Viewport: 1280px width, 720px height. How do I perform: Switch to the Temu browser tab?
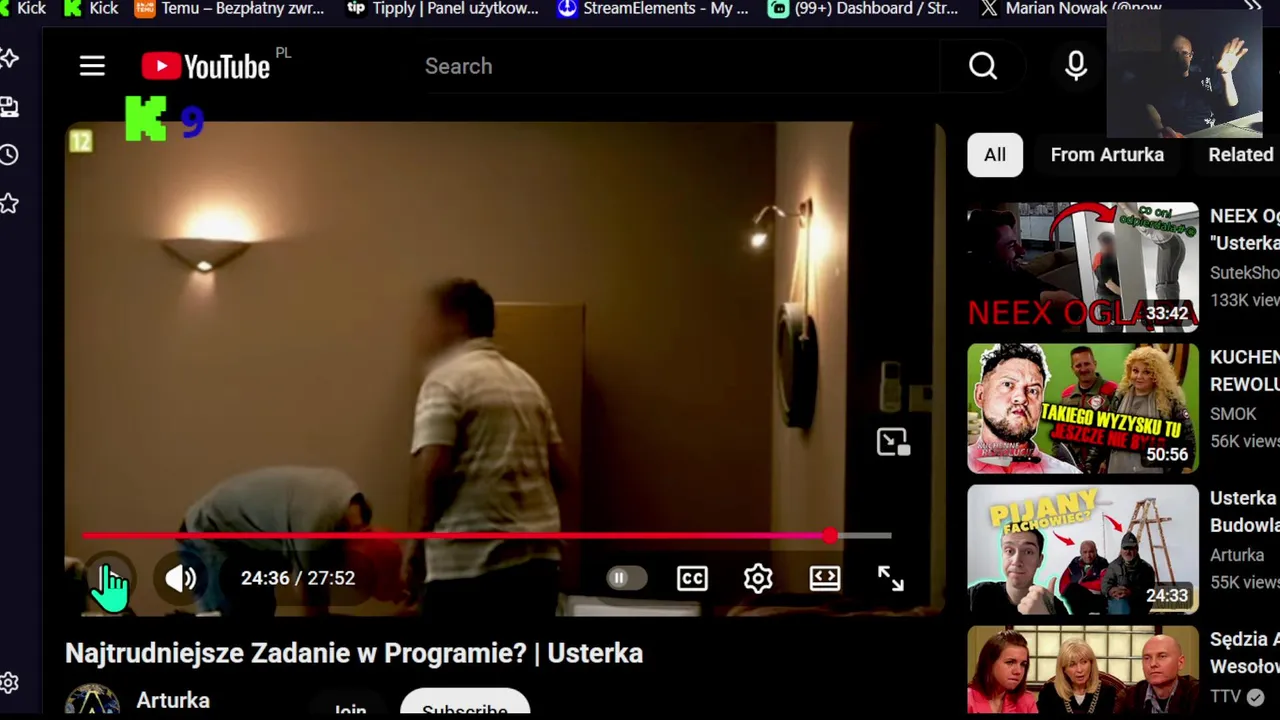pos(230,8)
